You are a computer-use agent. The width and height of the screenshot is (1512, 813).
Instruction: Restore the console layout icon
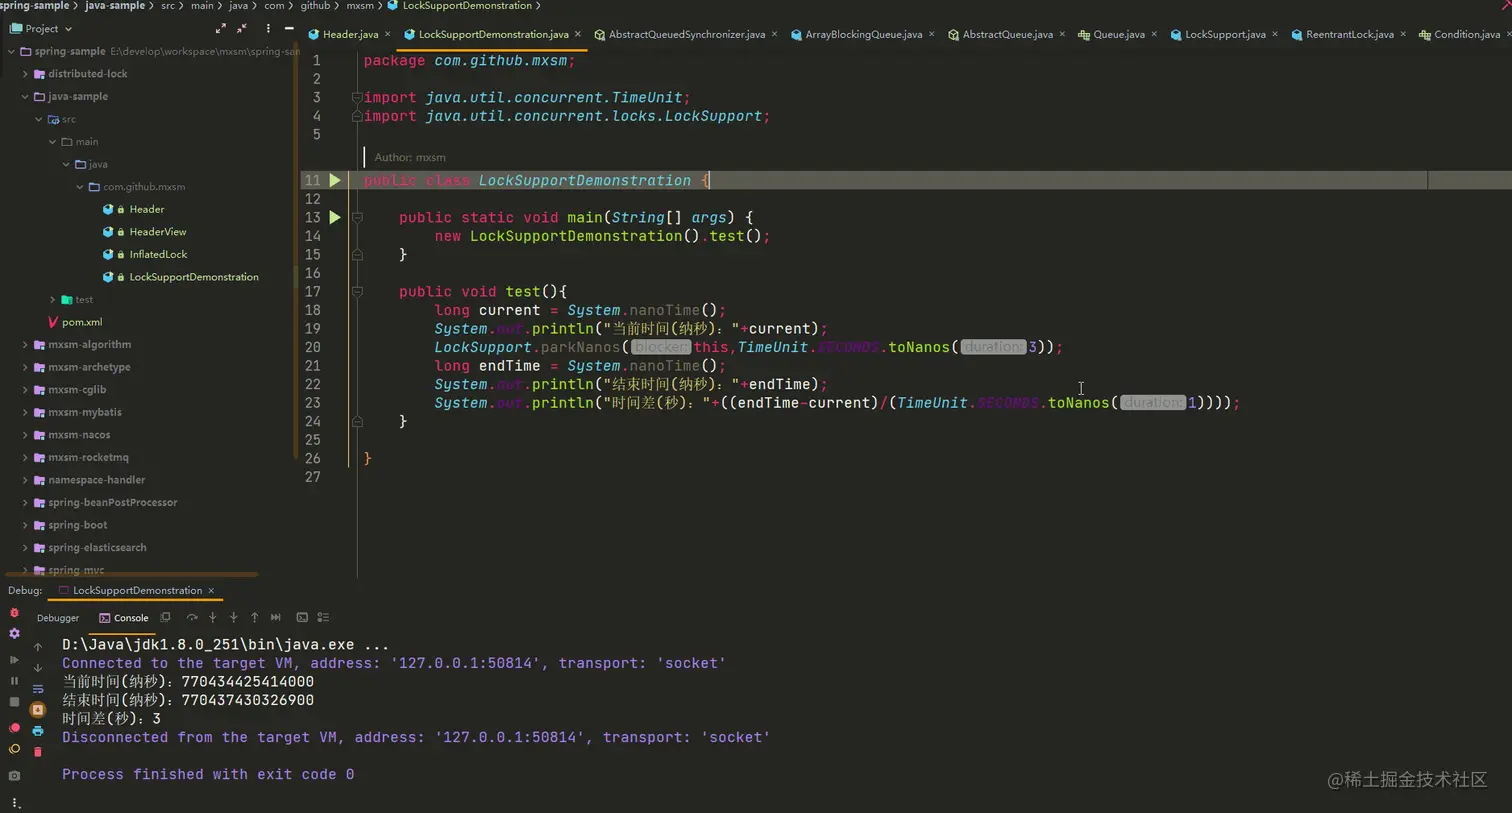point(166,618)
